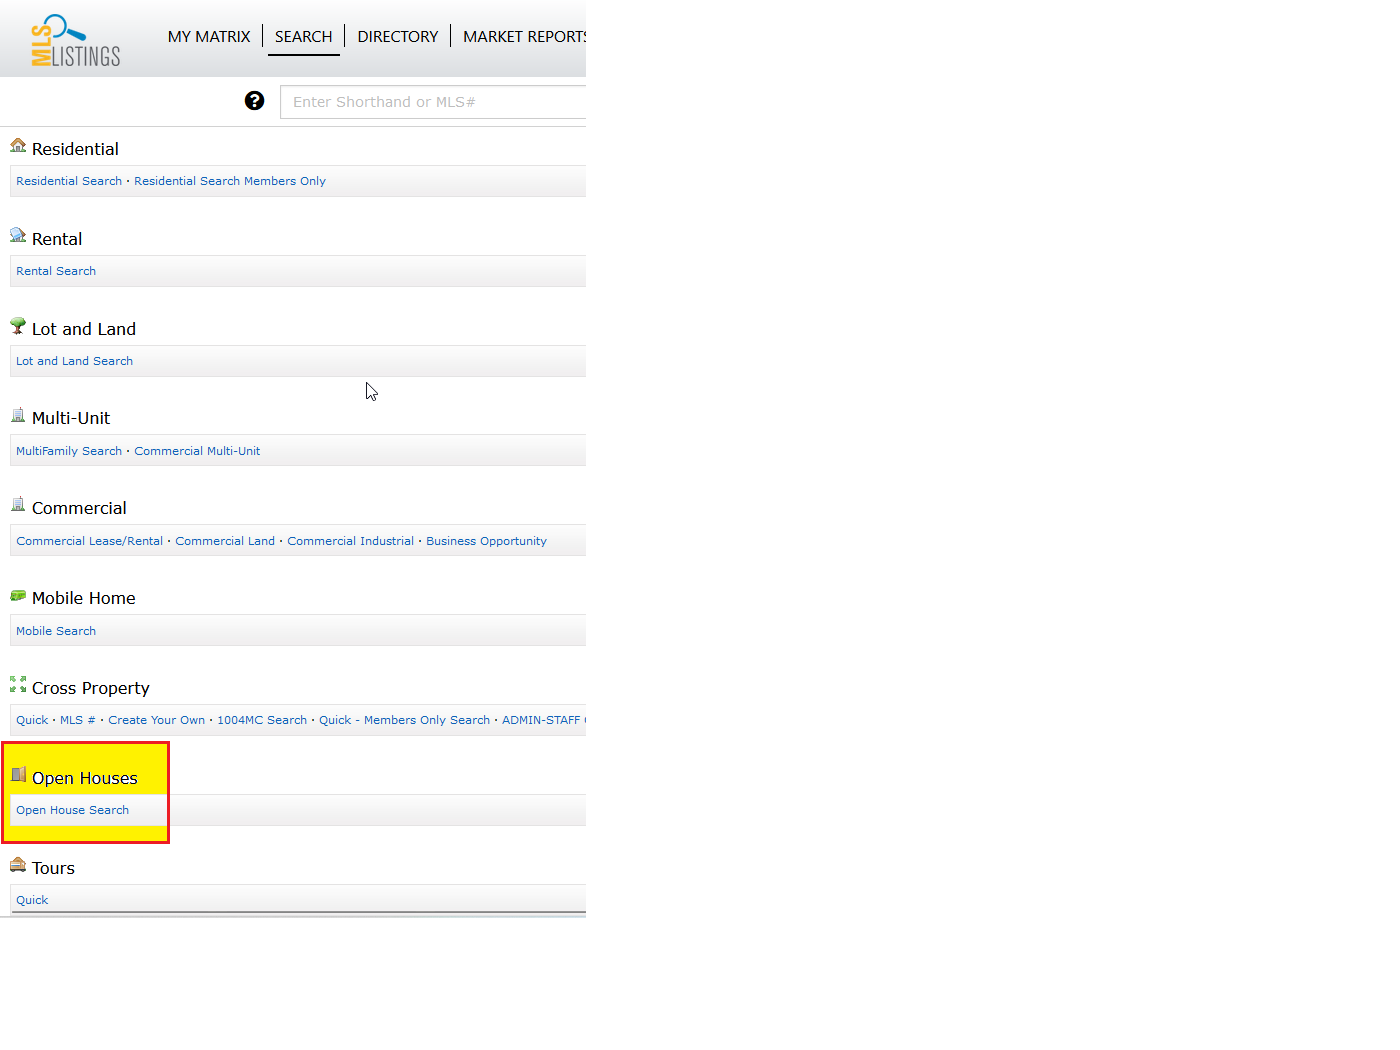The image size is (1400, 1050).
Task: Click the Tours heading text
Action: click(x=53, y=868)
